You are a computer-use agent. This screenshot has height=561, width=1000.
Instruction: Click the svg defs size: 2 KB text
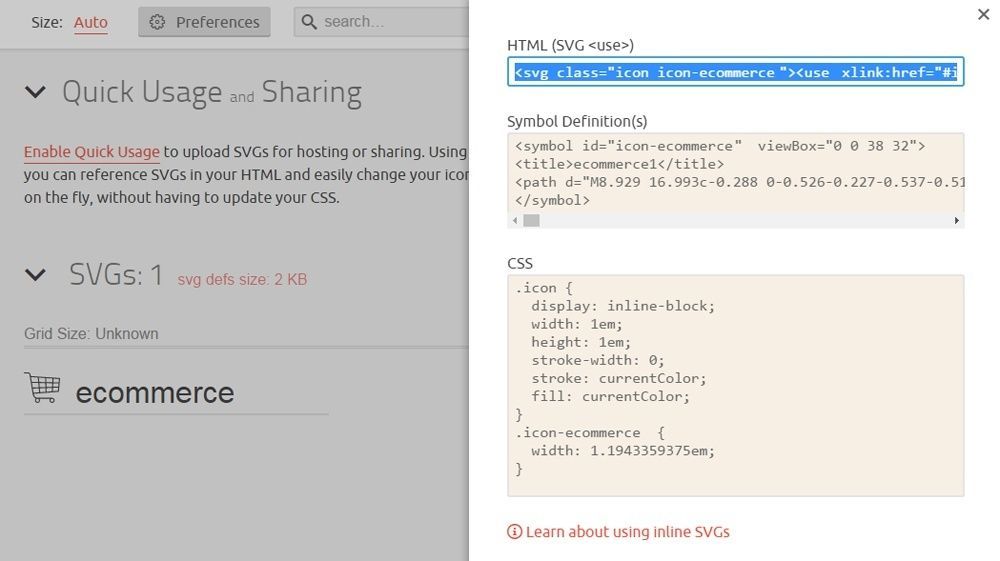pos(242,279)
